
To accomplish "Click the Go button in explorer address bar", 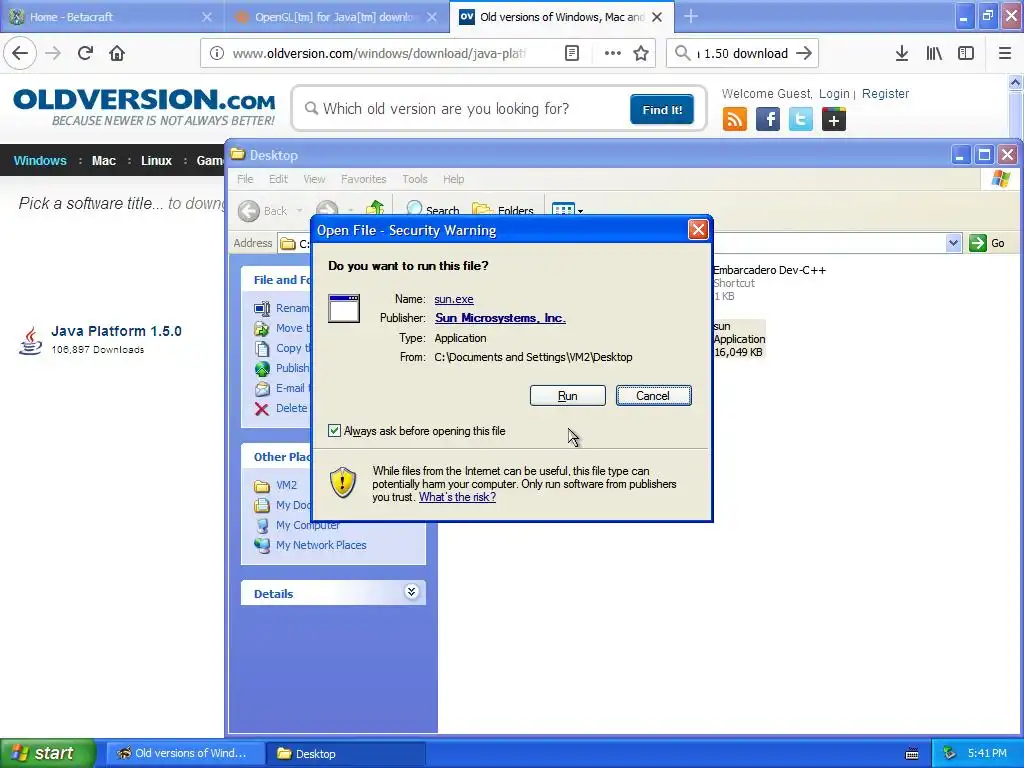I will click(987, 243).
